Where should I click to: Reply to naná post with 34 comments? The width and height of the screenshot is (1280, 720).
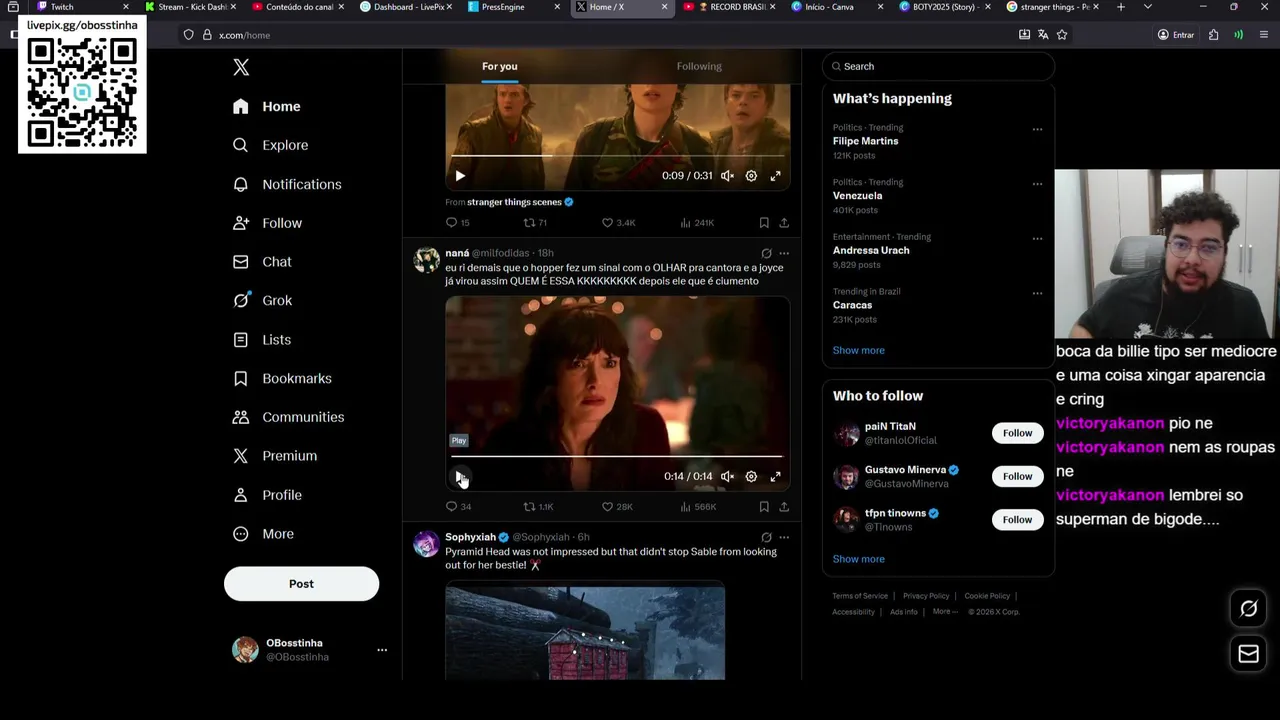(x=458, y=507)
